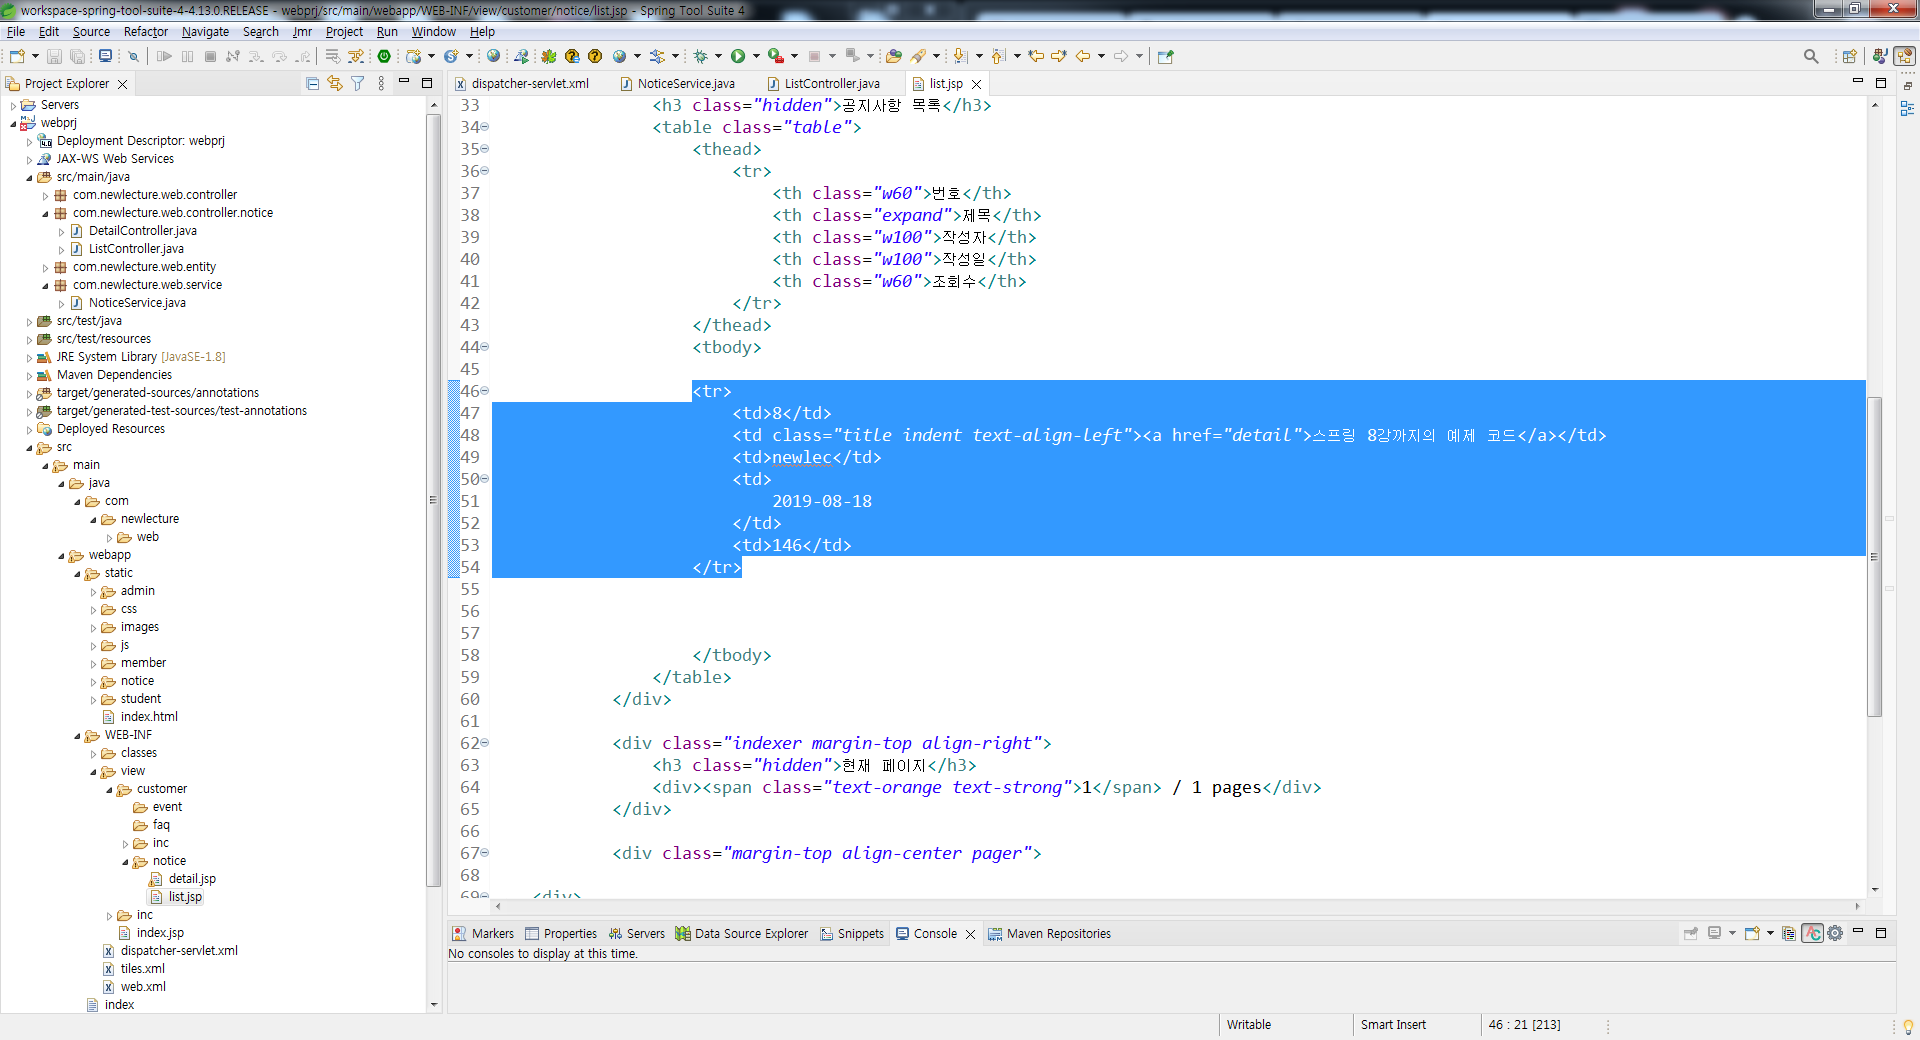Collapse the webprj project node
This screenshot has width=1920, height=1040.
tap(13, 123)
